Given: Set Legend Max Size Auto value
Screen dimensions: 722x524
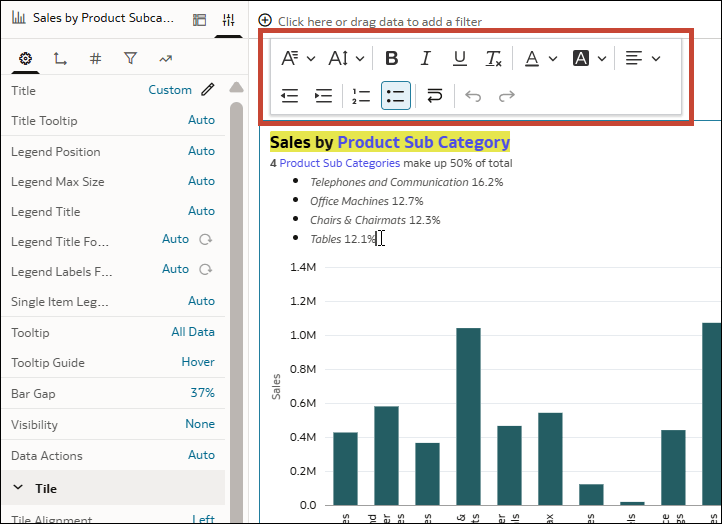Looking at the screenshot, I should tap(201, 180).
